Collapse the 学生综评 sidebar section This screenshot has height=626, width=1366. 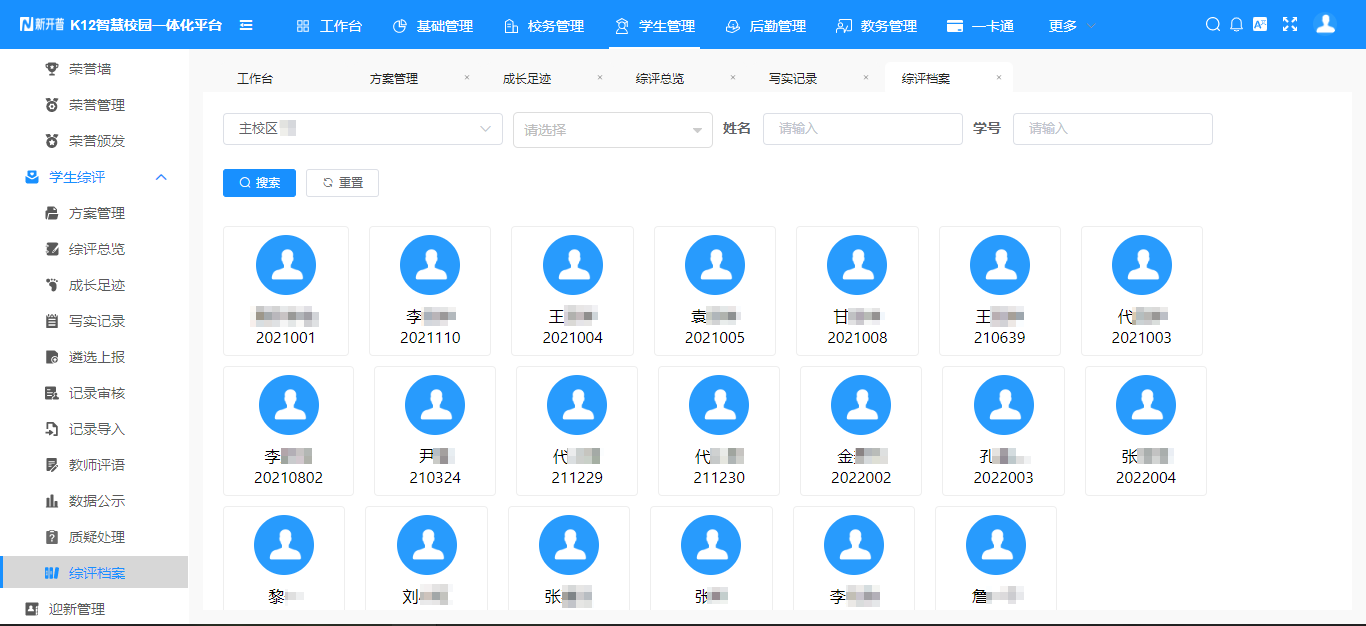coord(162,177)
